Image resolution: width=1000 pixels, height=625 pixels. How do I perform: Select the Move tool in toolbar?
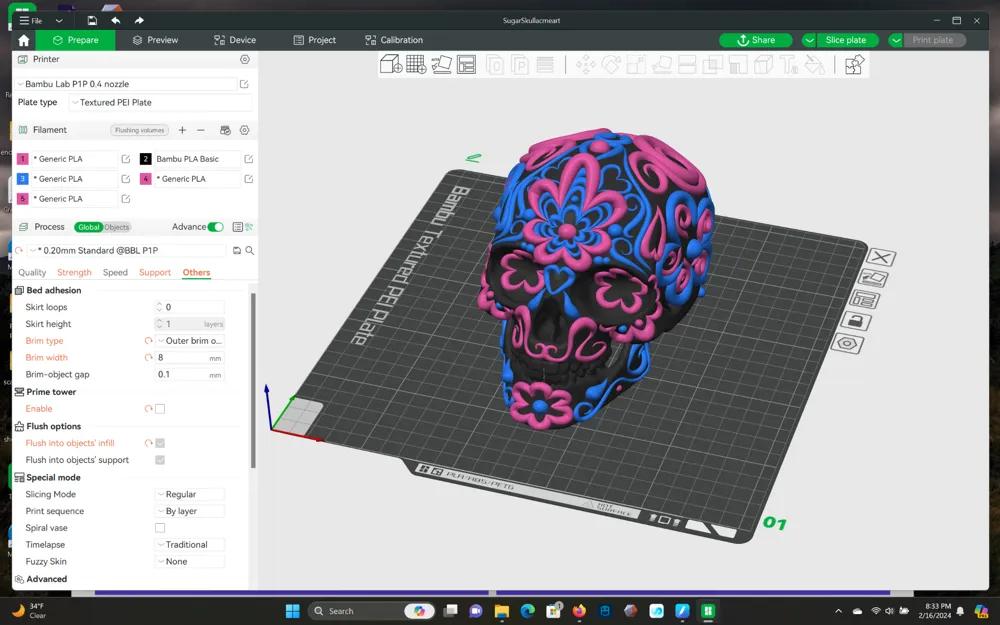point(585,64)
